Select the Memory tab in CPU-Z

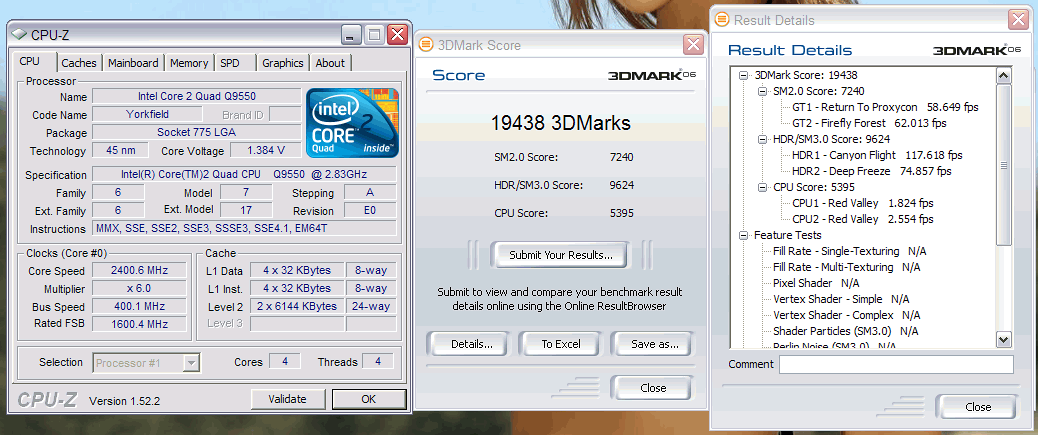pos(189,63)
